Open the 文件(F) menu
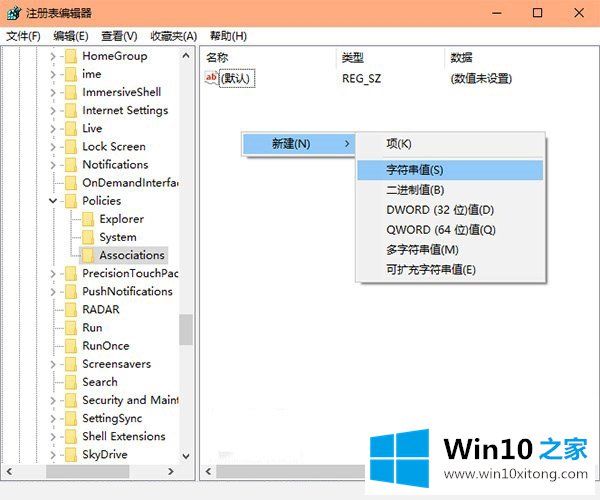Image resolution: width=600 pixels, height=500 pixels. (24, 36)
